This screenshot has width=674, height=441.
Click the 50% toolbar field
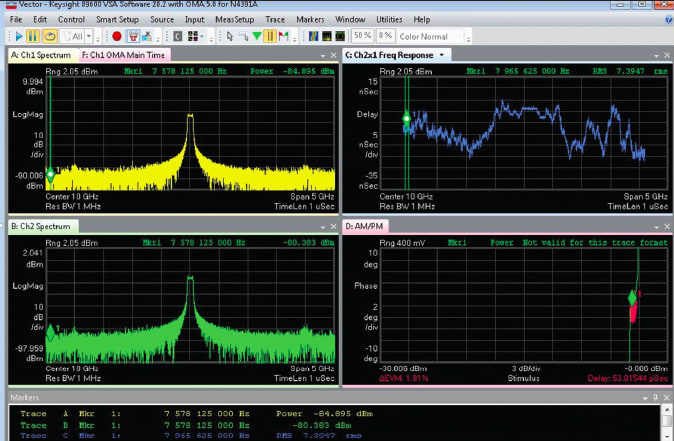[x=362, y=36]
